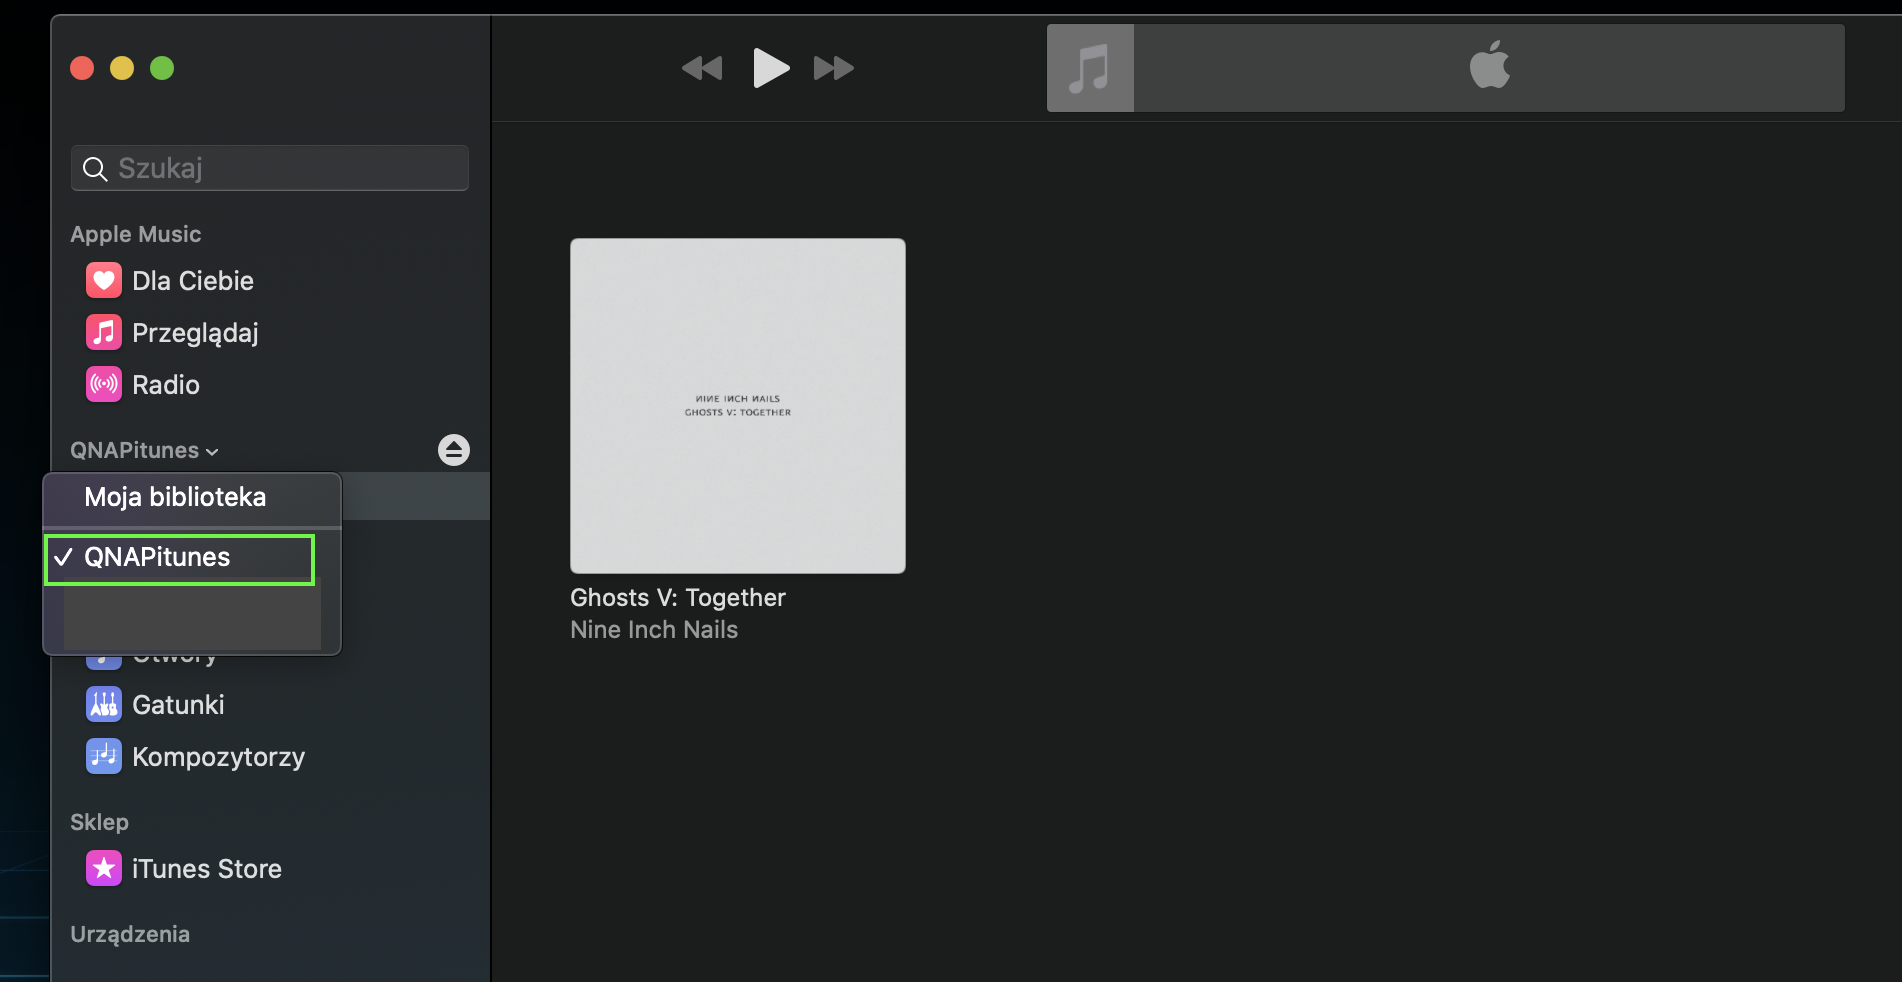Click the Sklep section header

coord(99,822)
